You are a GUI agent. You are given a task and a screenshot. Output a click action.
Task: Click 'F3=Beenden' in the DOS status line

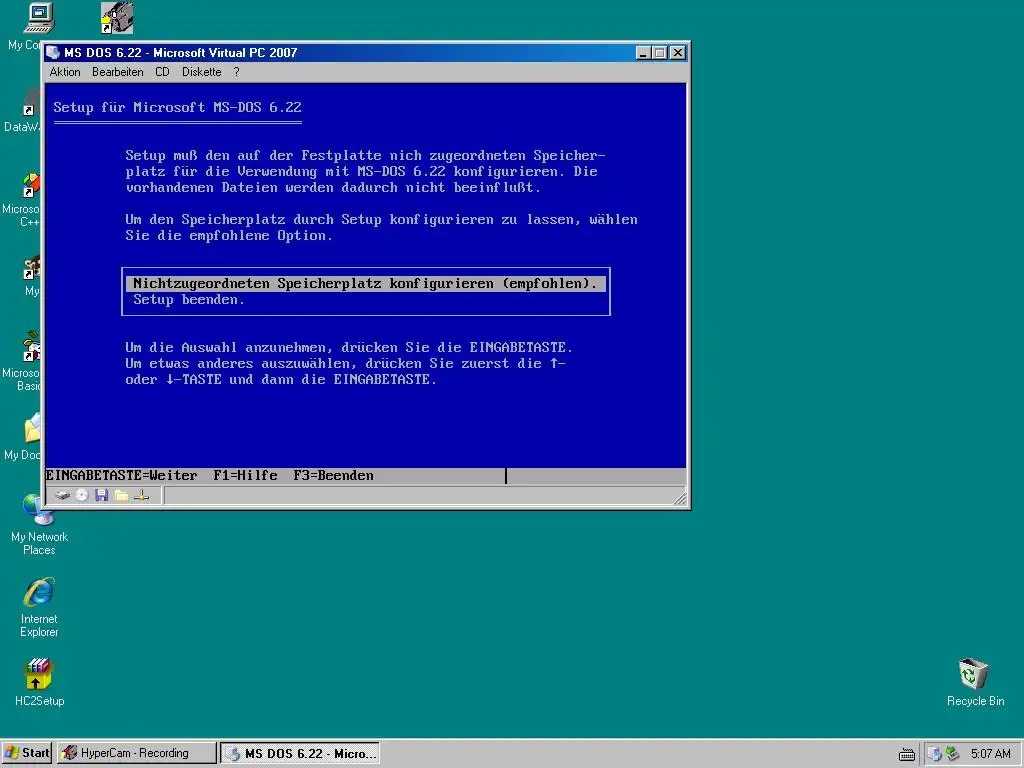(333, 475)
